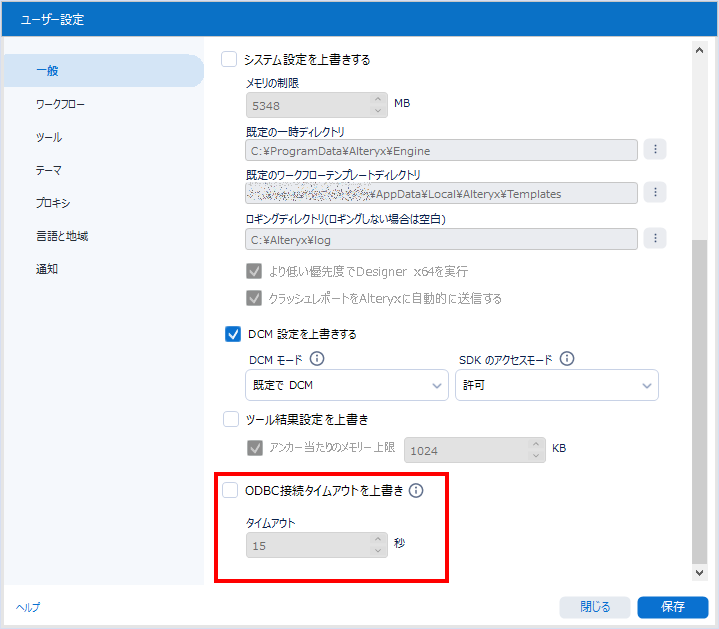Show info for SDK のアクセスモード
Image resolution: width=719 pixels, height=629 pixels.
(x=567, y=359)
